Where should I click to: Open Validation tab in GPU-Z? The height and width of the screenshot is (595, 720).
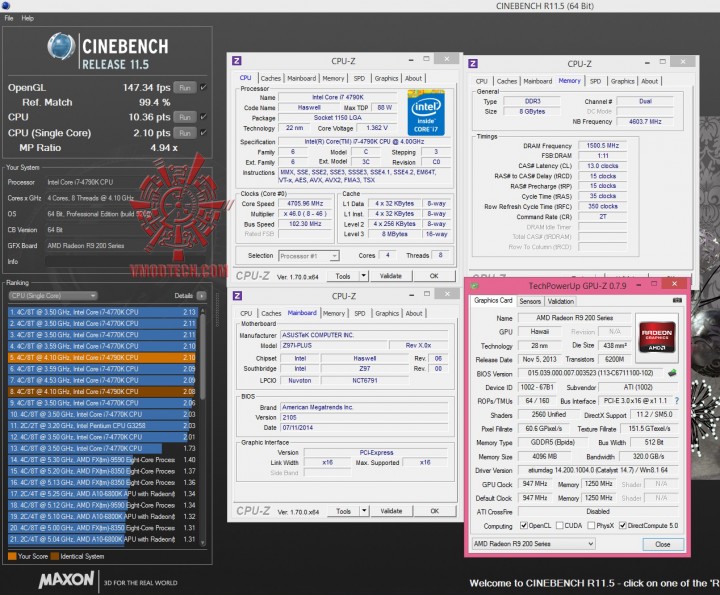click(x=561, y=302)
